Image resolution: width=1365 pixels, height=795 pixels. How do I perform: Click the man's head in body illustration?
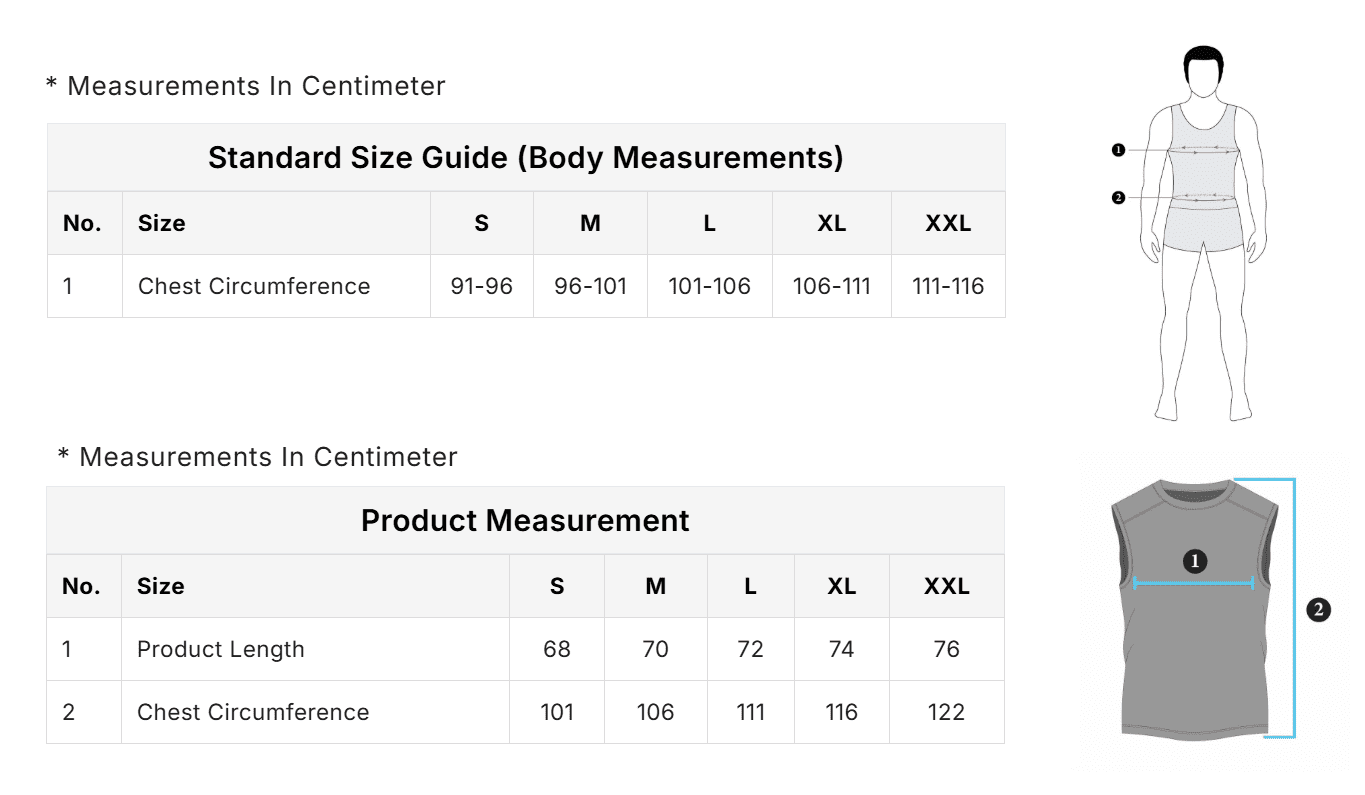[x=1204, y=72]
